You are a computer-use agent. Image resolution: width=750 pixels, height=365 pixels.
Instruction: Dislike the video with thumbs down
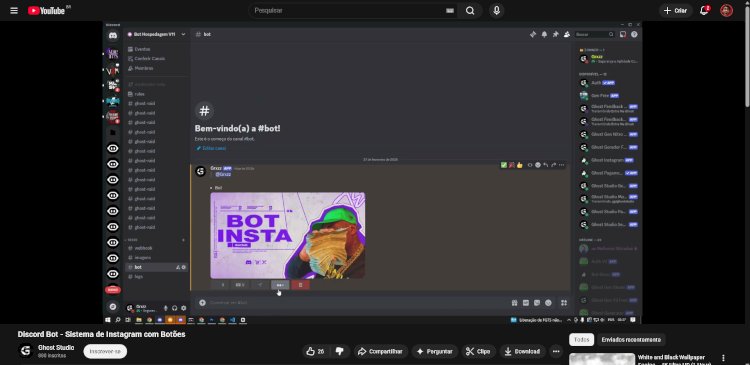pos(340,352)
